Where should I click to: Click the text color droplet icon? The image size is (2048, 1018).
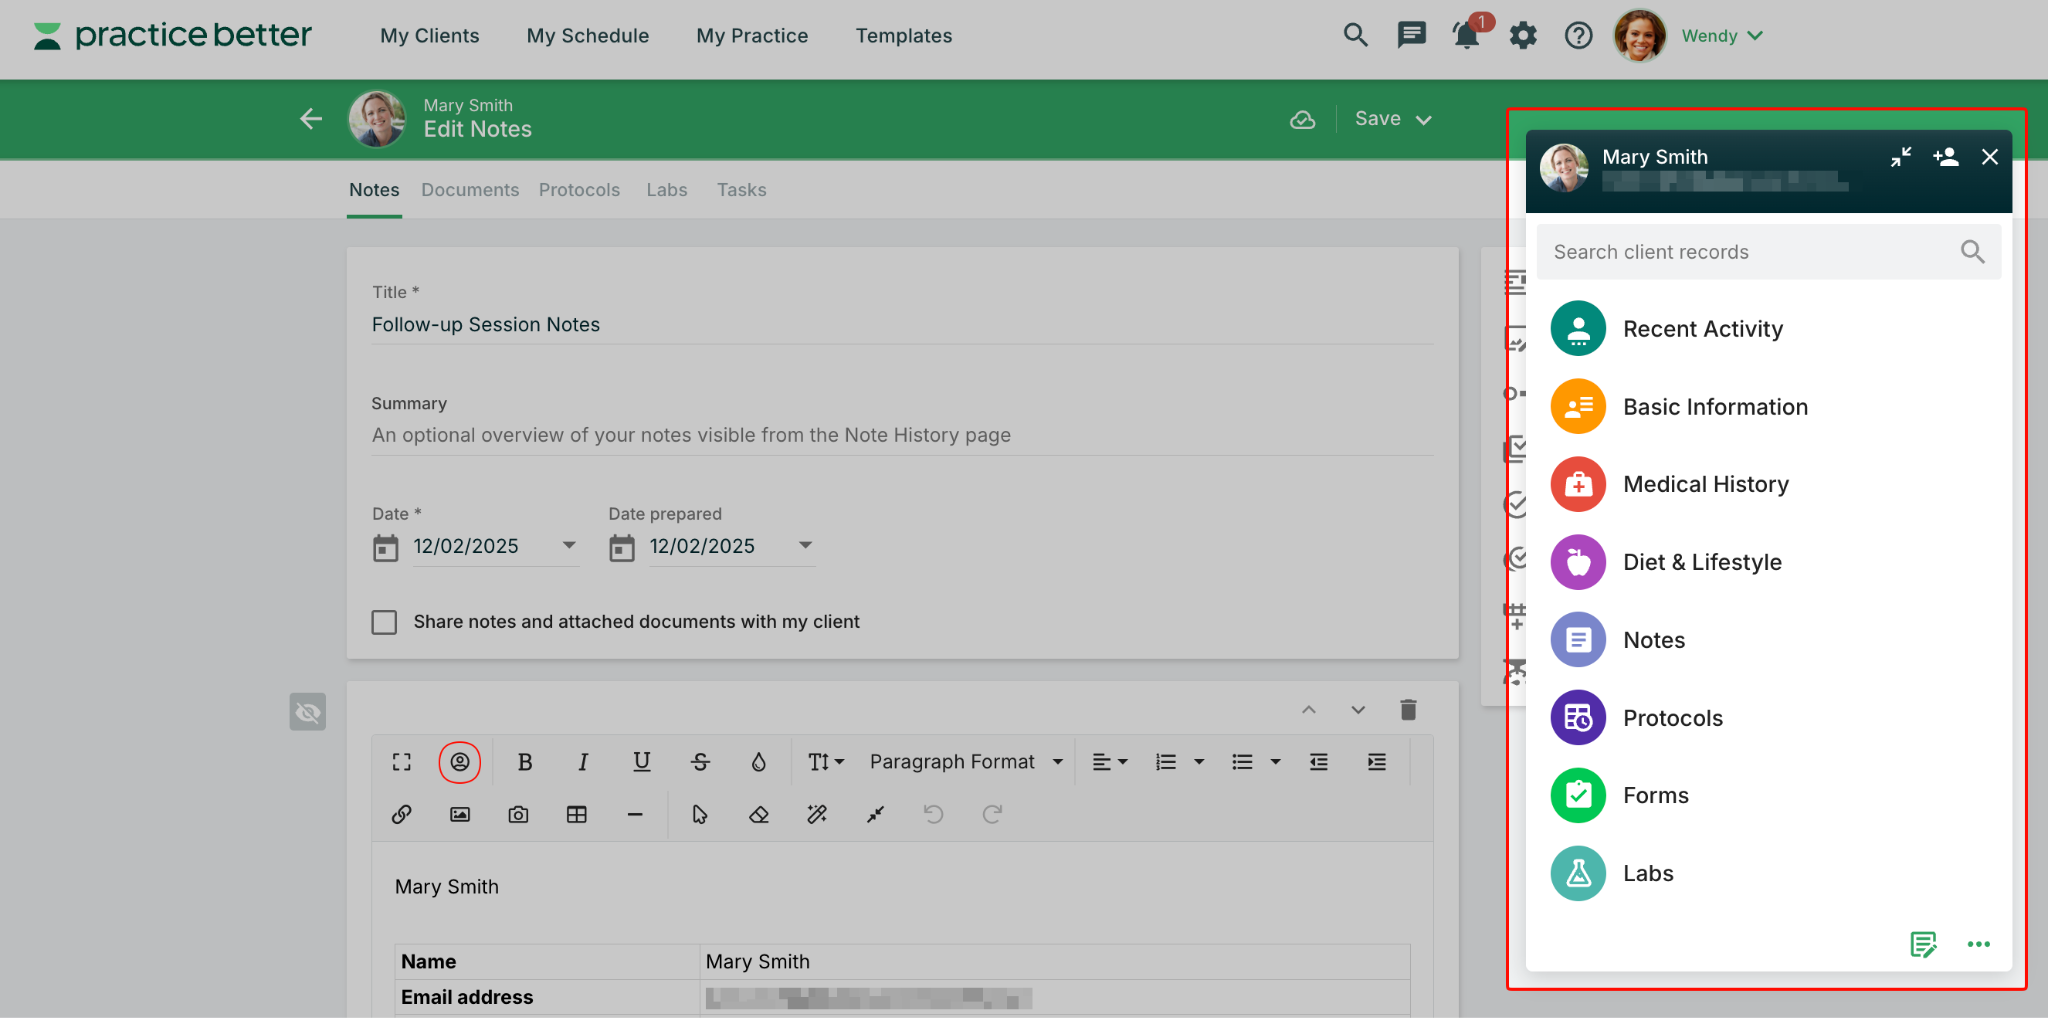click(x=759, y=762)
